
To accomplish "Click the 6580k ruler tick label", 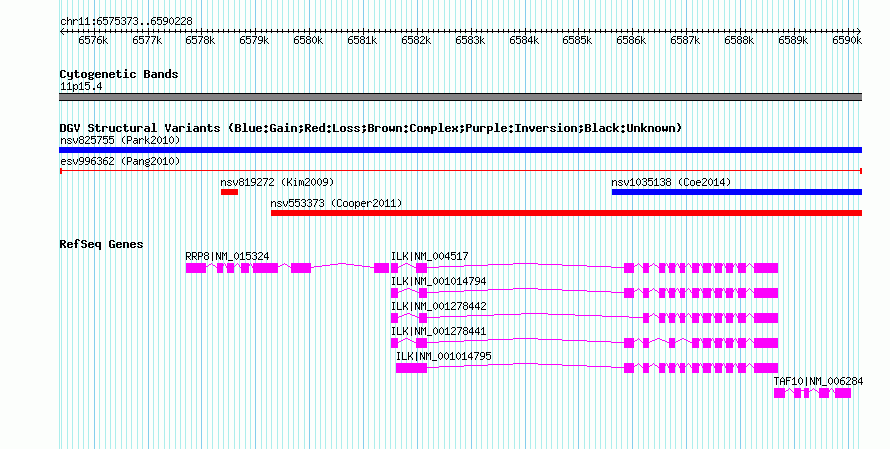I will pyautogui.click(x=308, y=40).
